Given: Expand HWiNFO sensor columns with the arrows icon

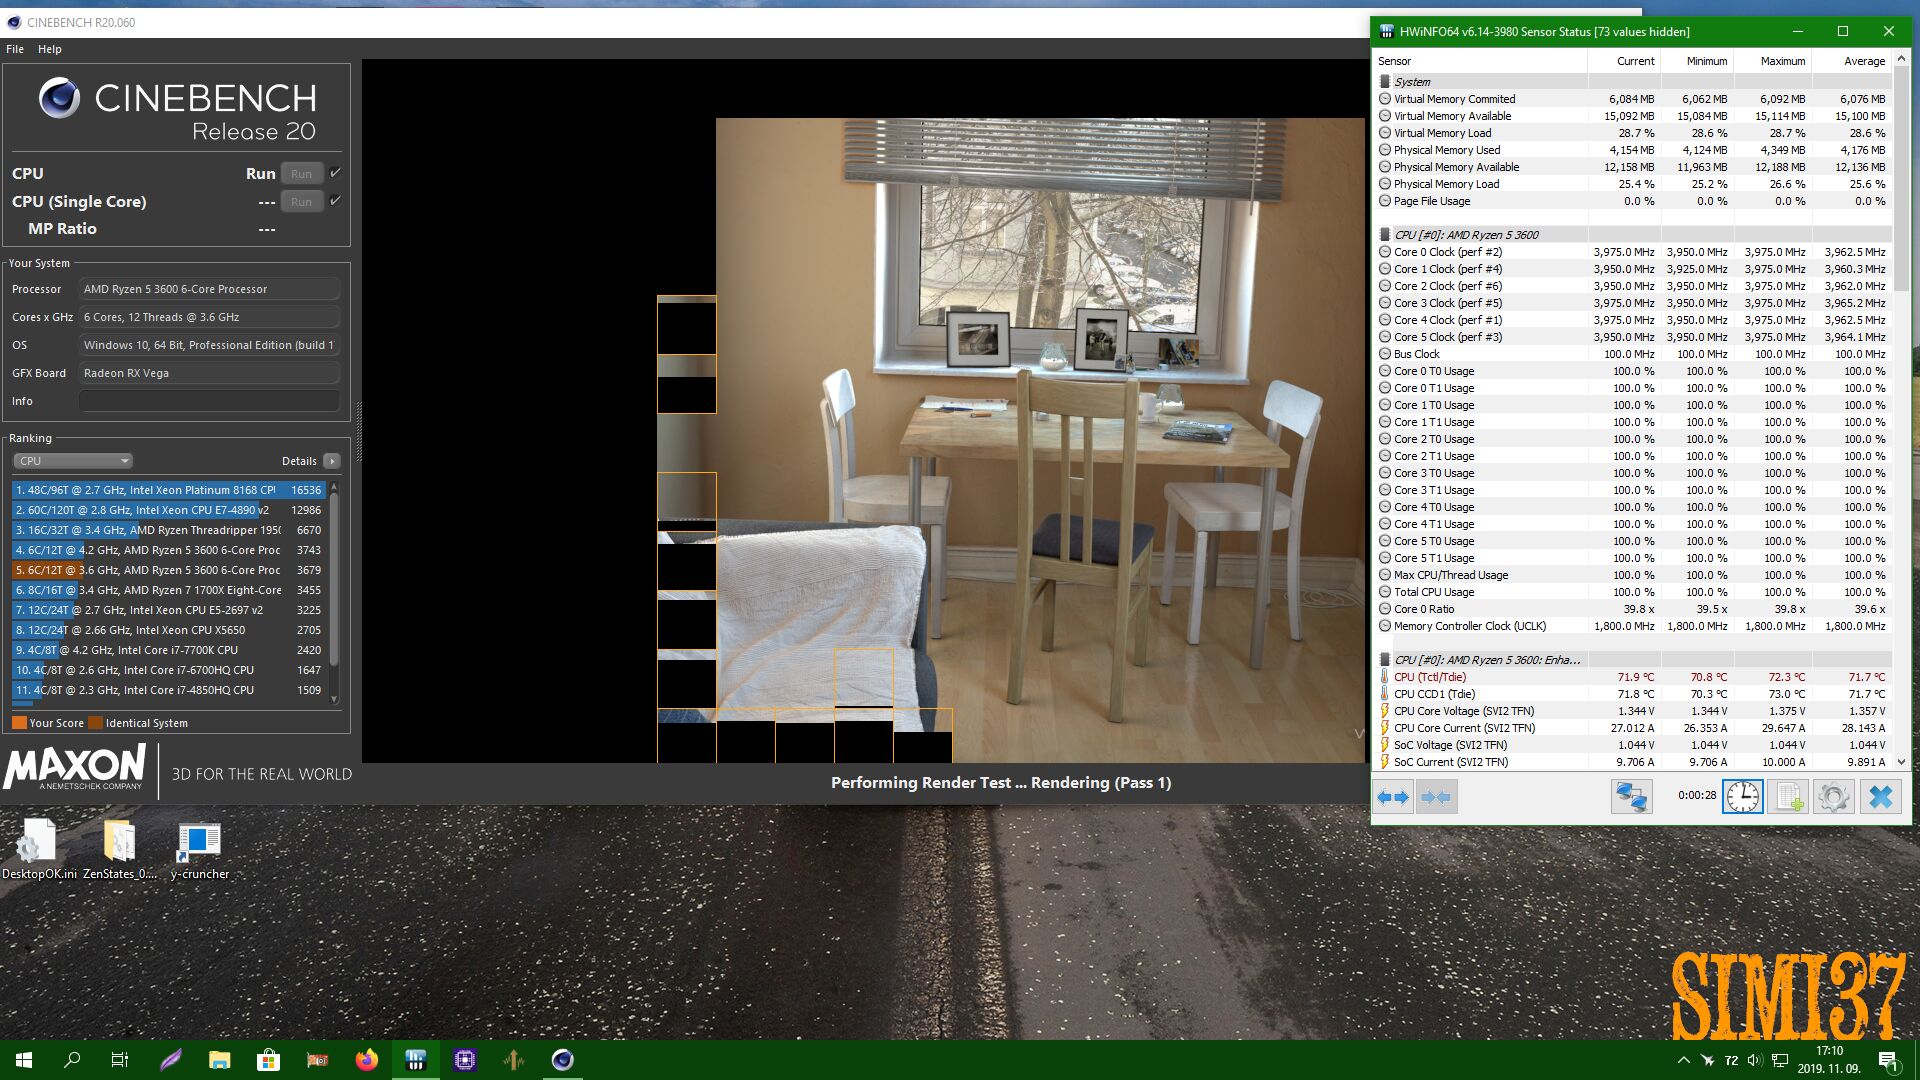Looking at the screenshot, I should coord(1392,797).
